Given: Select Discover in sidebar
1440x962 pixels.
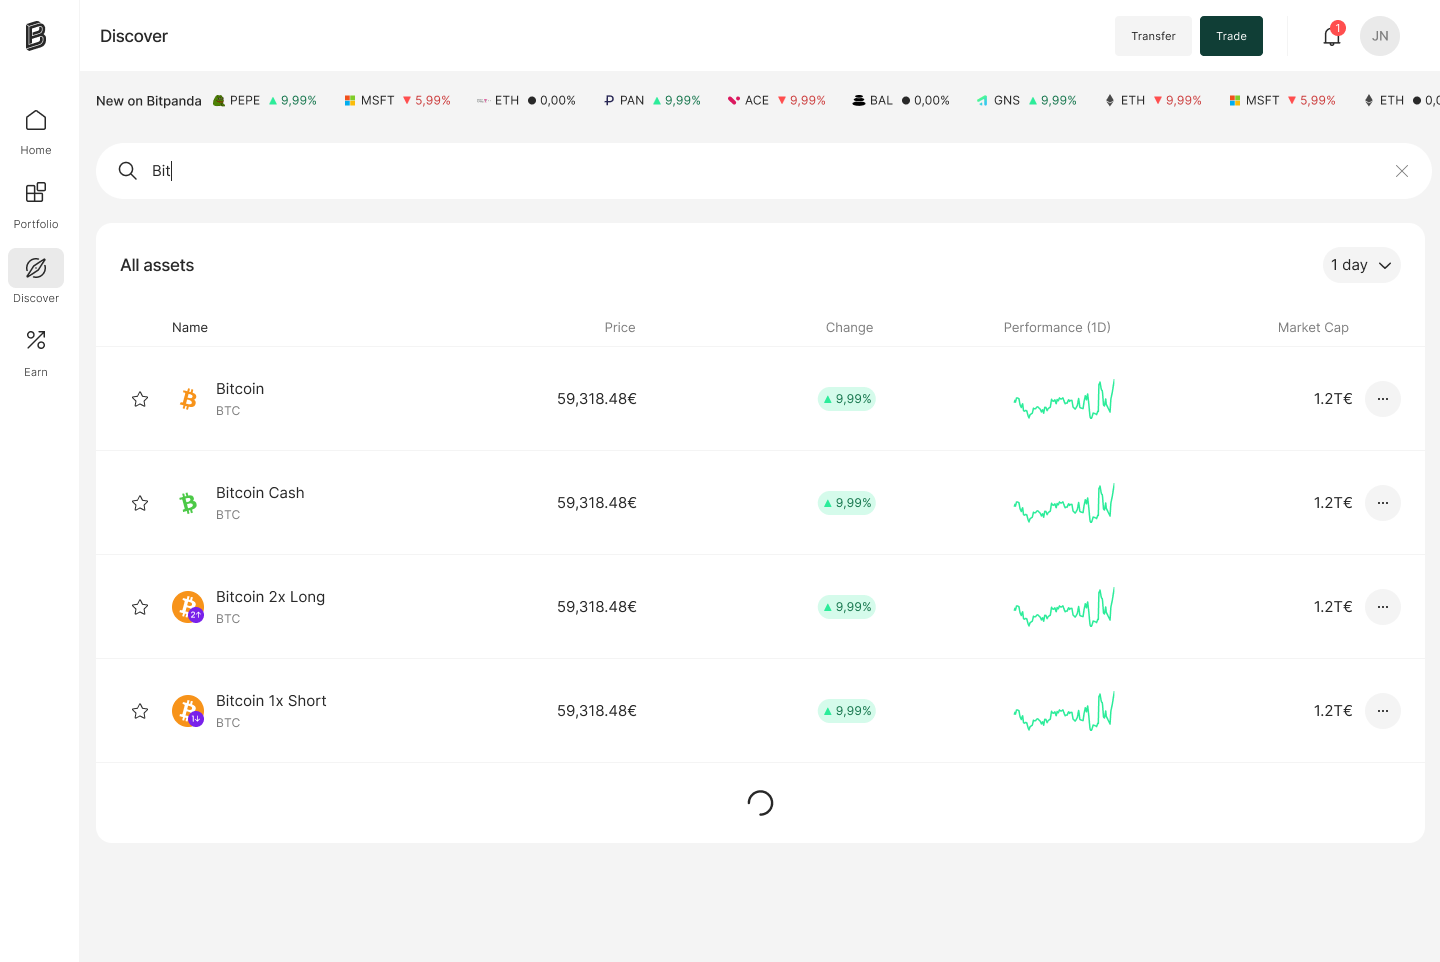Looking at the screenshot, I should (36, 278).
